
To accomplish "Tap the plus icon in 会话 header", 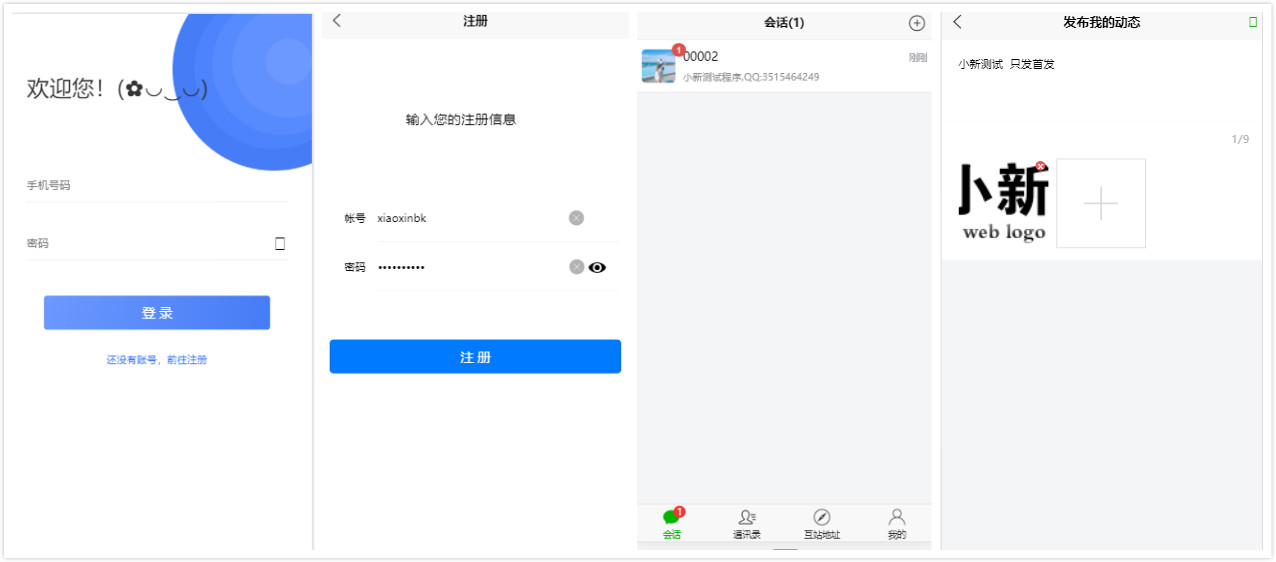I will tap(916, 23).
